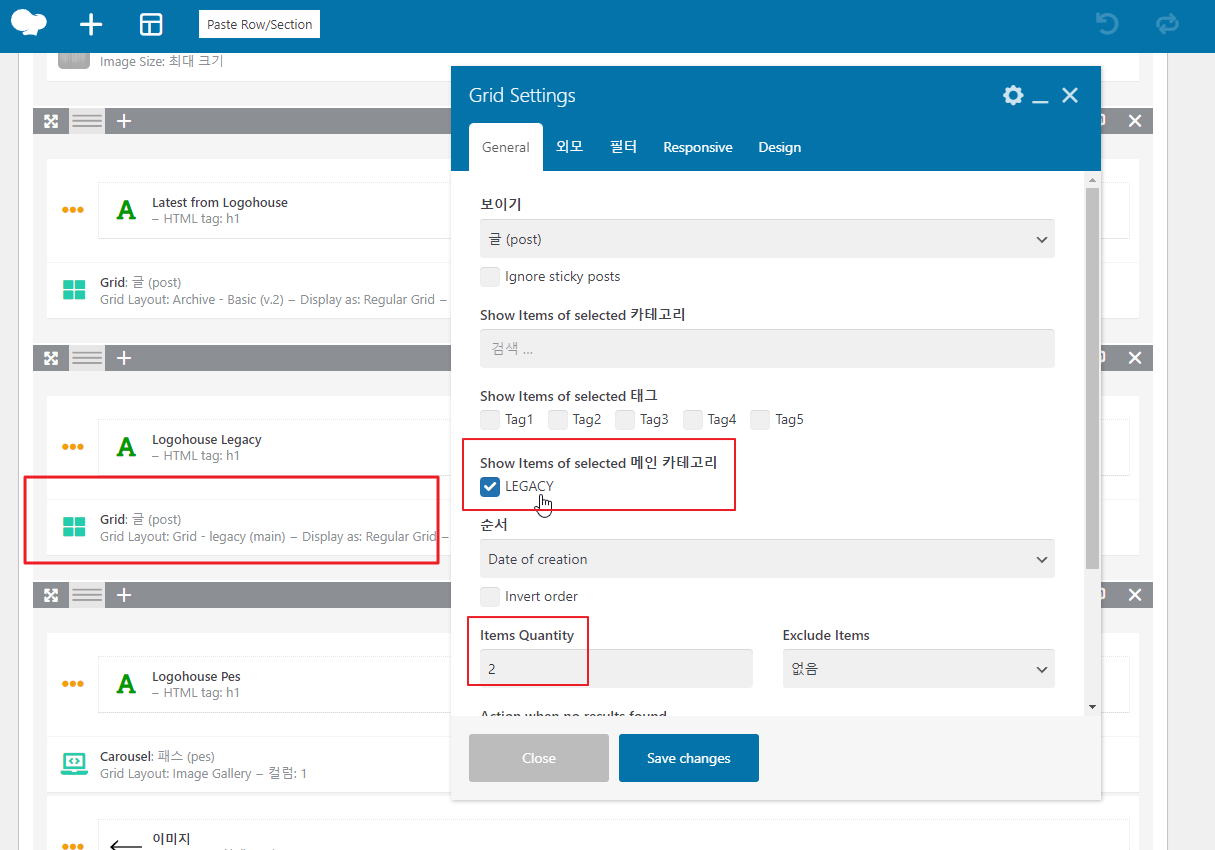Click Grid icon of Grid - legacy (main) element
This screenshot has width=1215, height=850.
pyautogui.click(x=74, y=527)
